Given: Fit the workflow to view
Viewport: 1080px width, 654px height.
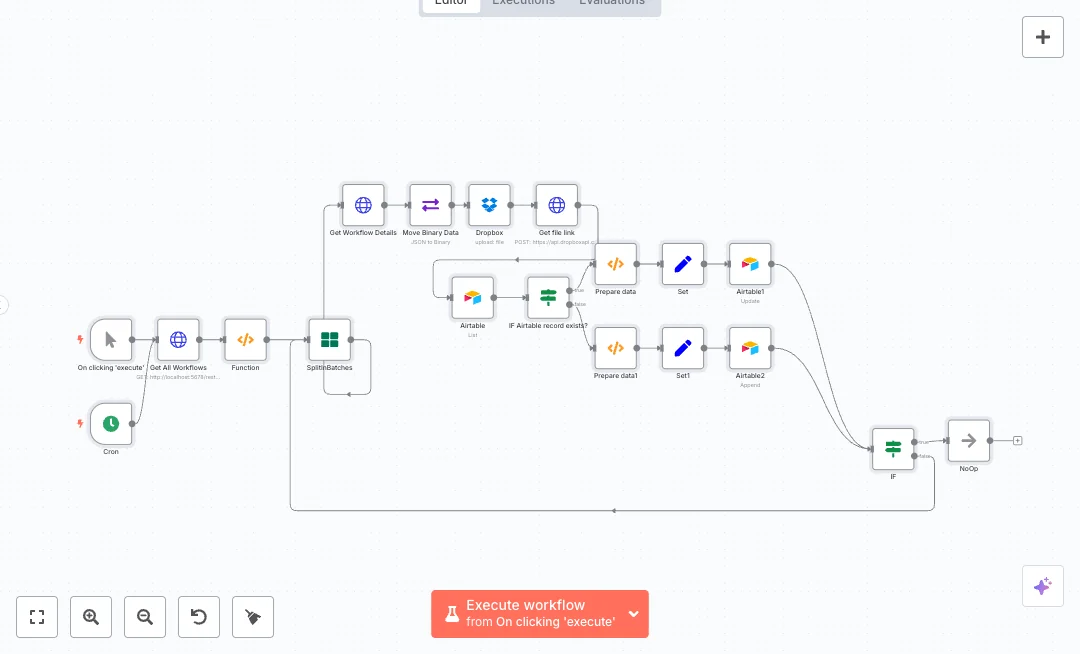Looking at the screenshot, I should (37, 617).
